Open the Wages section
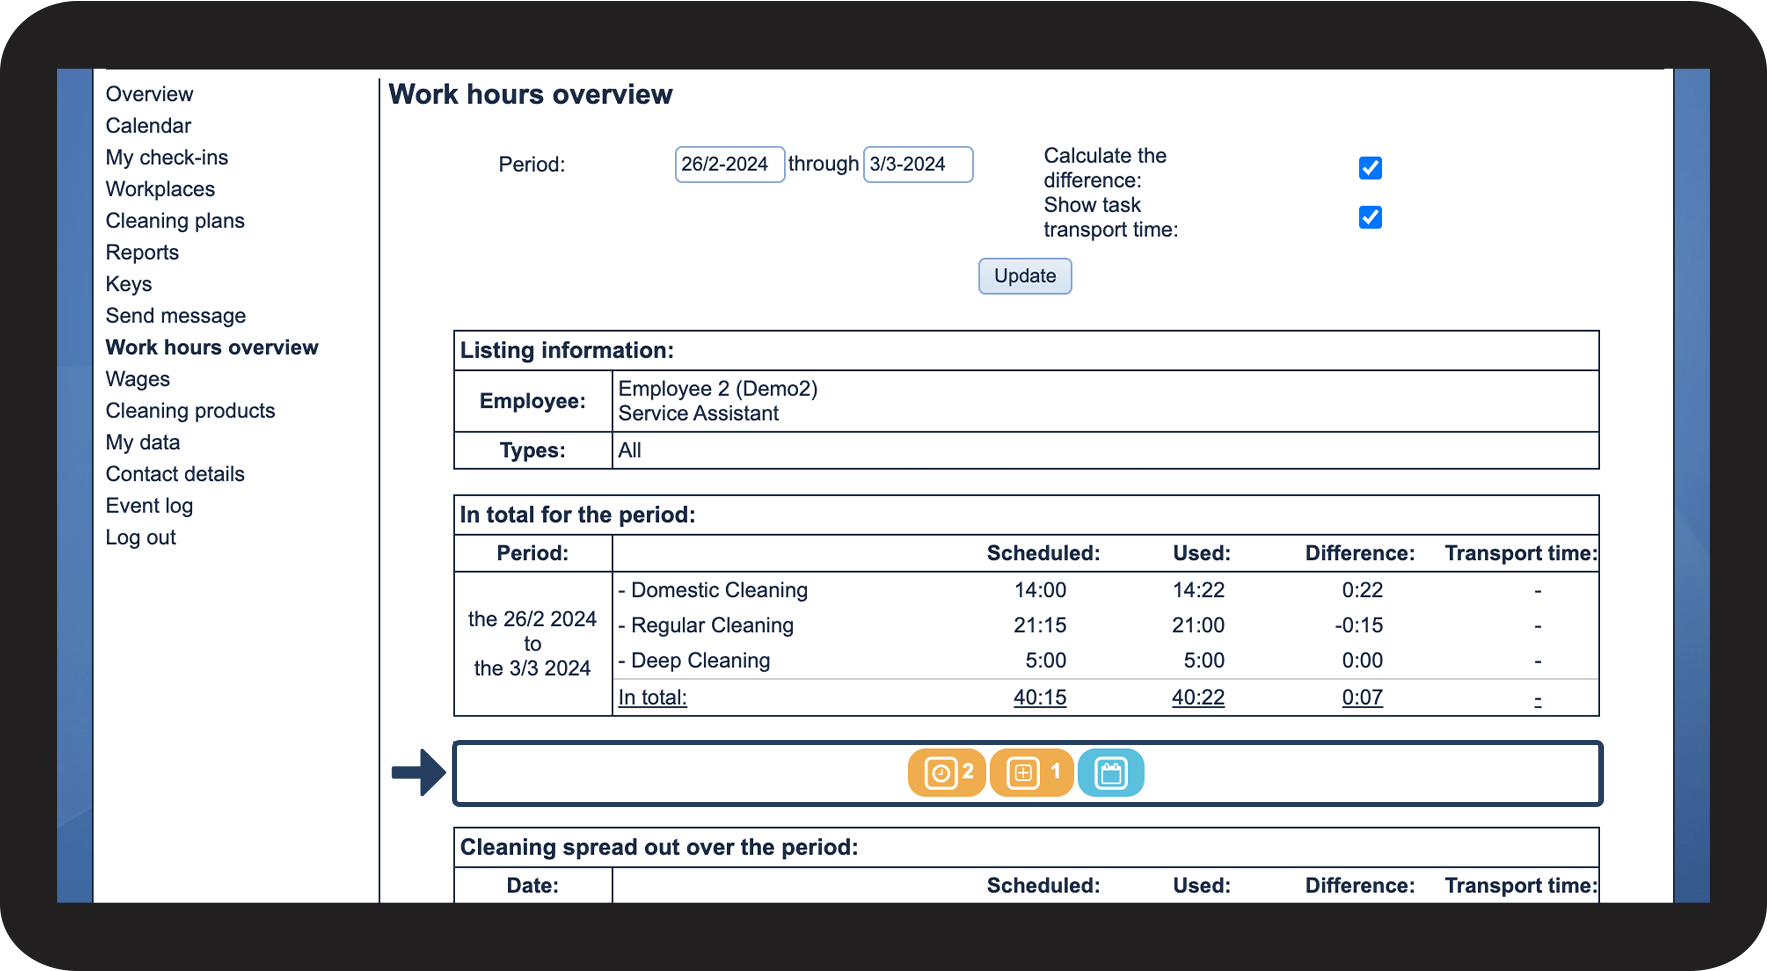This screenshot has height=971, width=1767. (138, 379)
